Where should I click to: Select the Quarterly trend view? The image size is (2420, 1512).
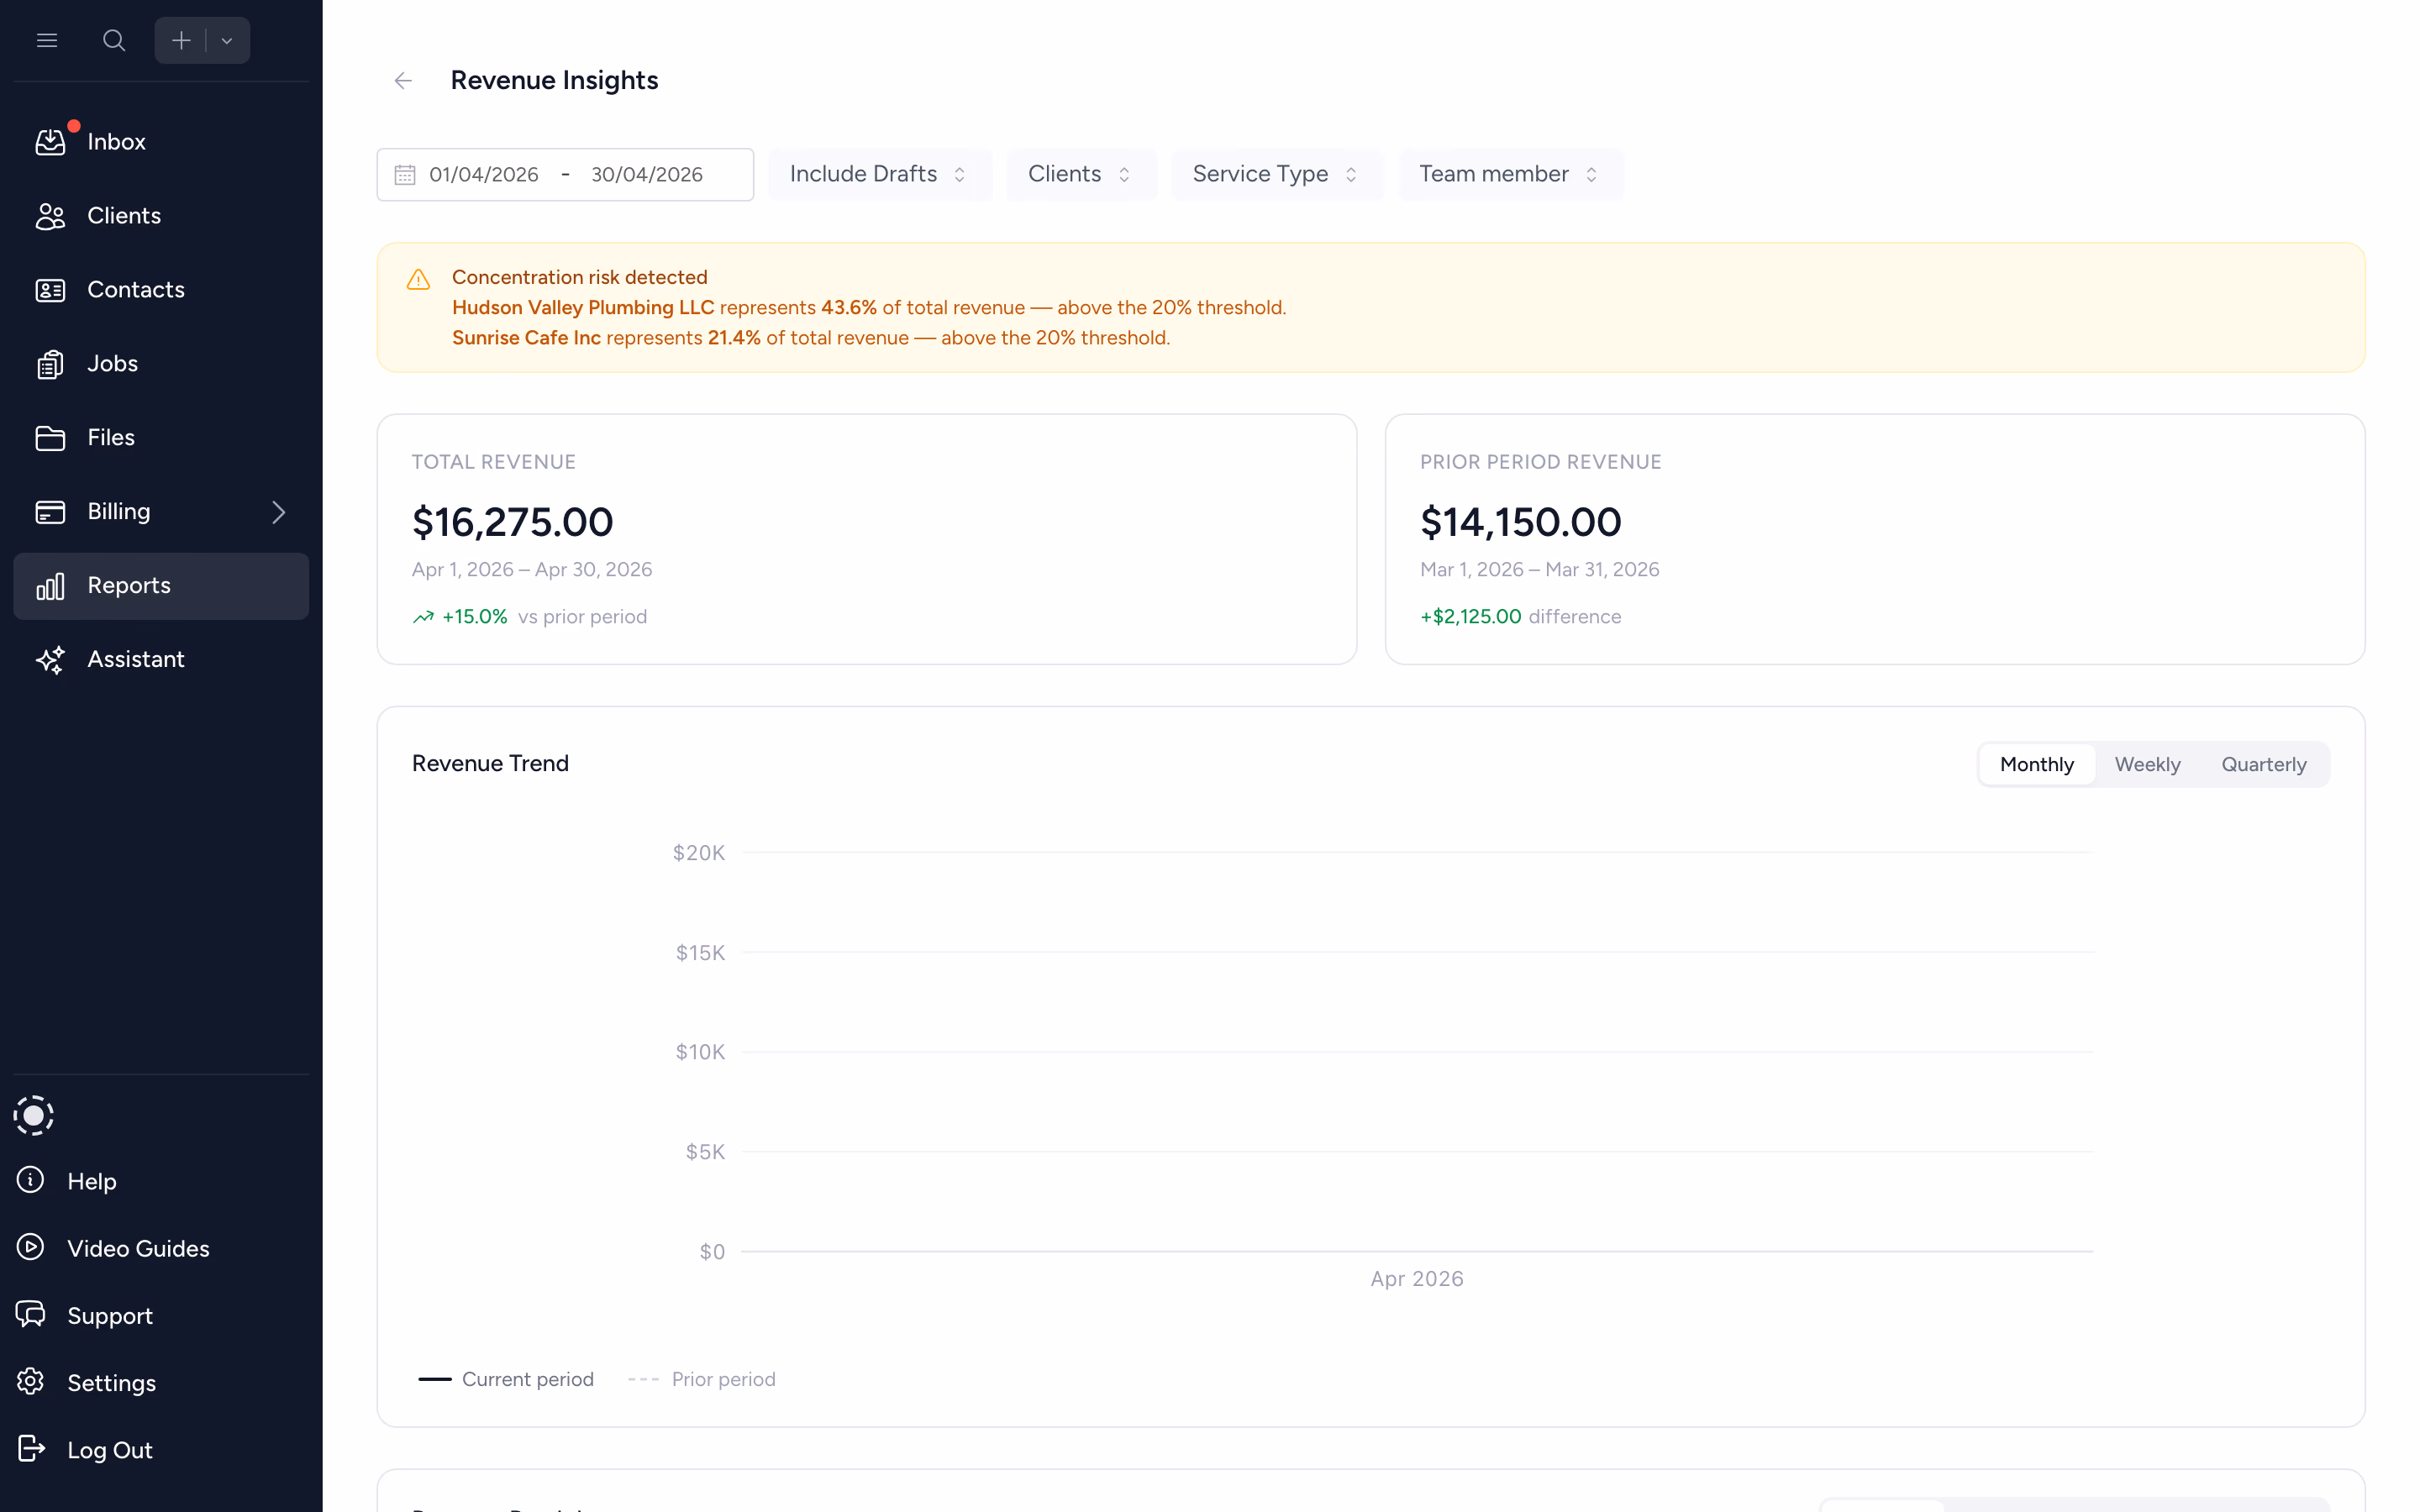[2264, 763]
